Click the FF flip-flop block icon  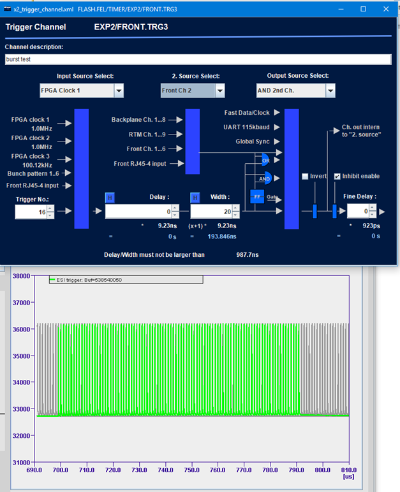[257, 197]
